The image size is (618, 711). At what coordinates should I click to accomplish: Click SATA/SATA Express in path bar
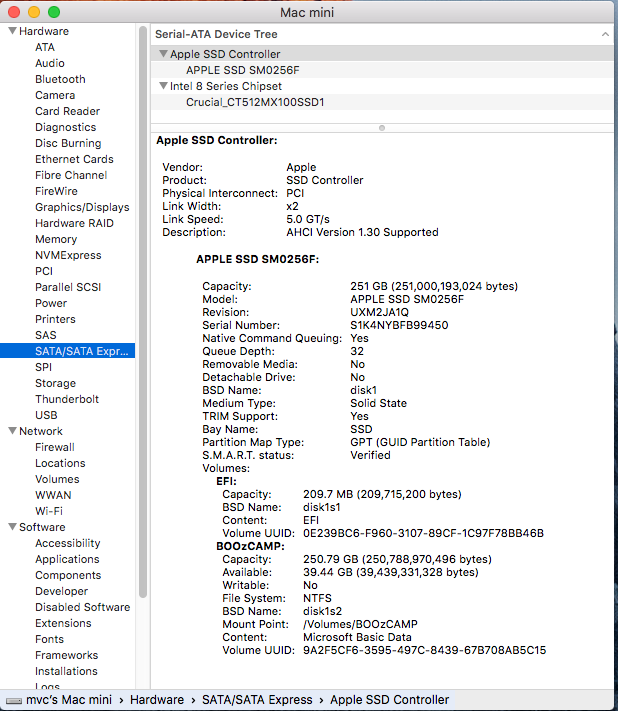click(257, 700)
